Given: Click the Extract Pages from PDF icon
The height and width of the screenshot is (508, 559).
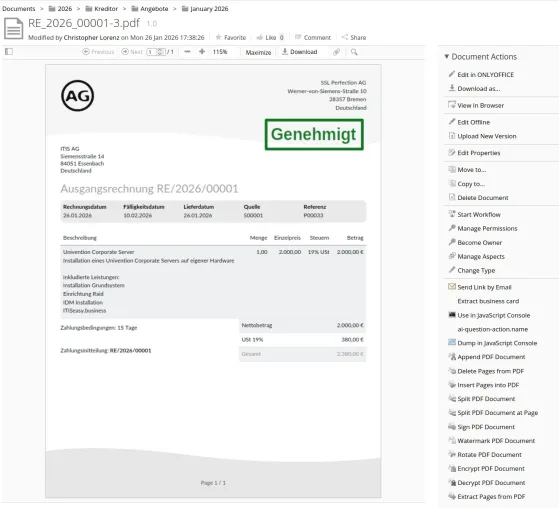Looking at the screenshot, I should coord(452,496).
